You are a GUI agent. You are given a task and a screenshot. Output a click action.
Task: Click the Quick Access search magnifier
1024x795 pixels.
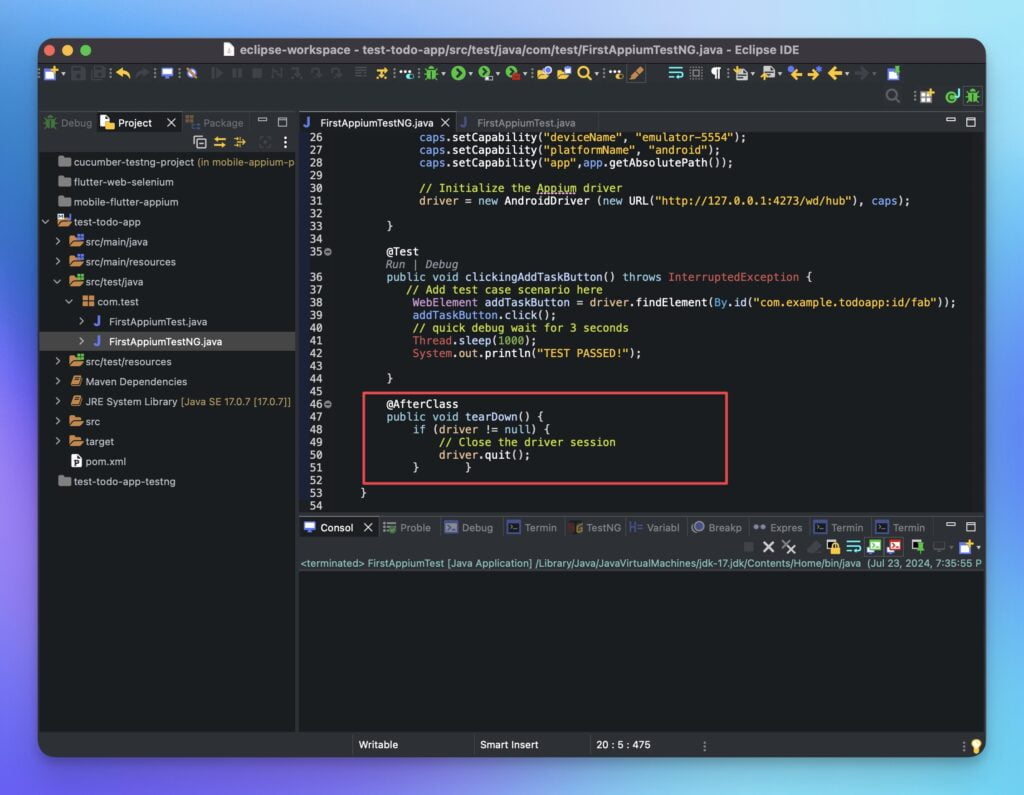[893, 97]
